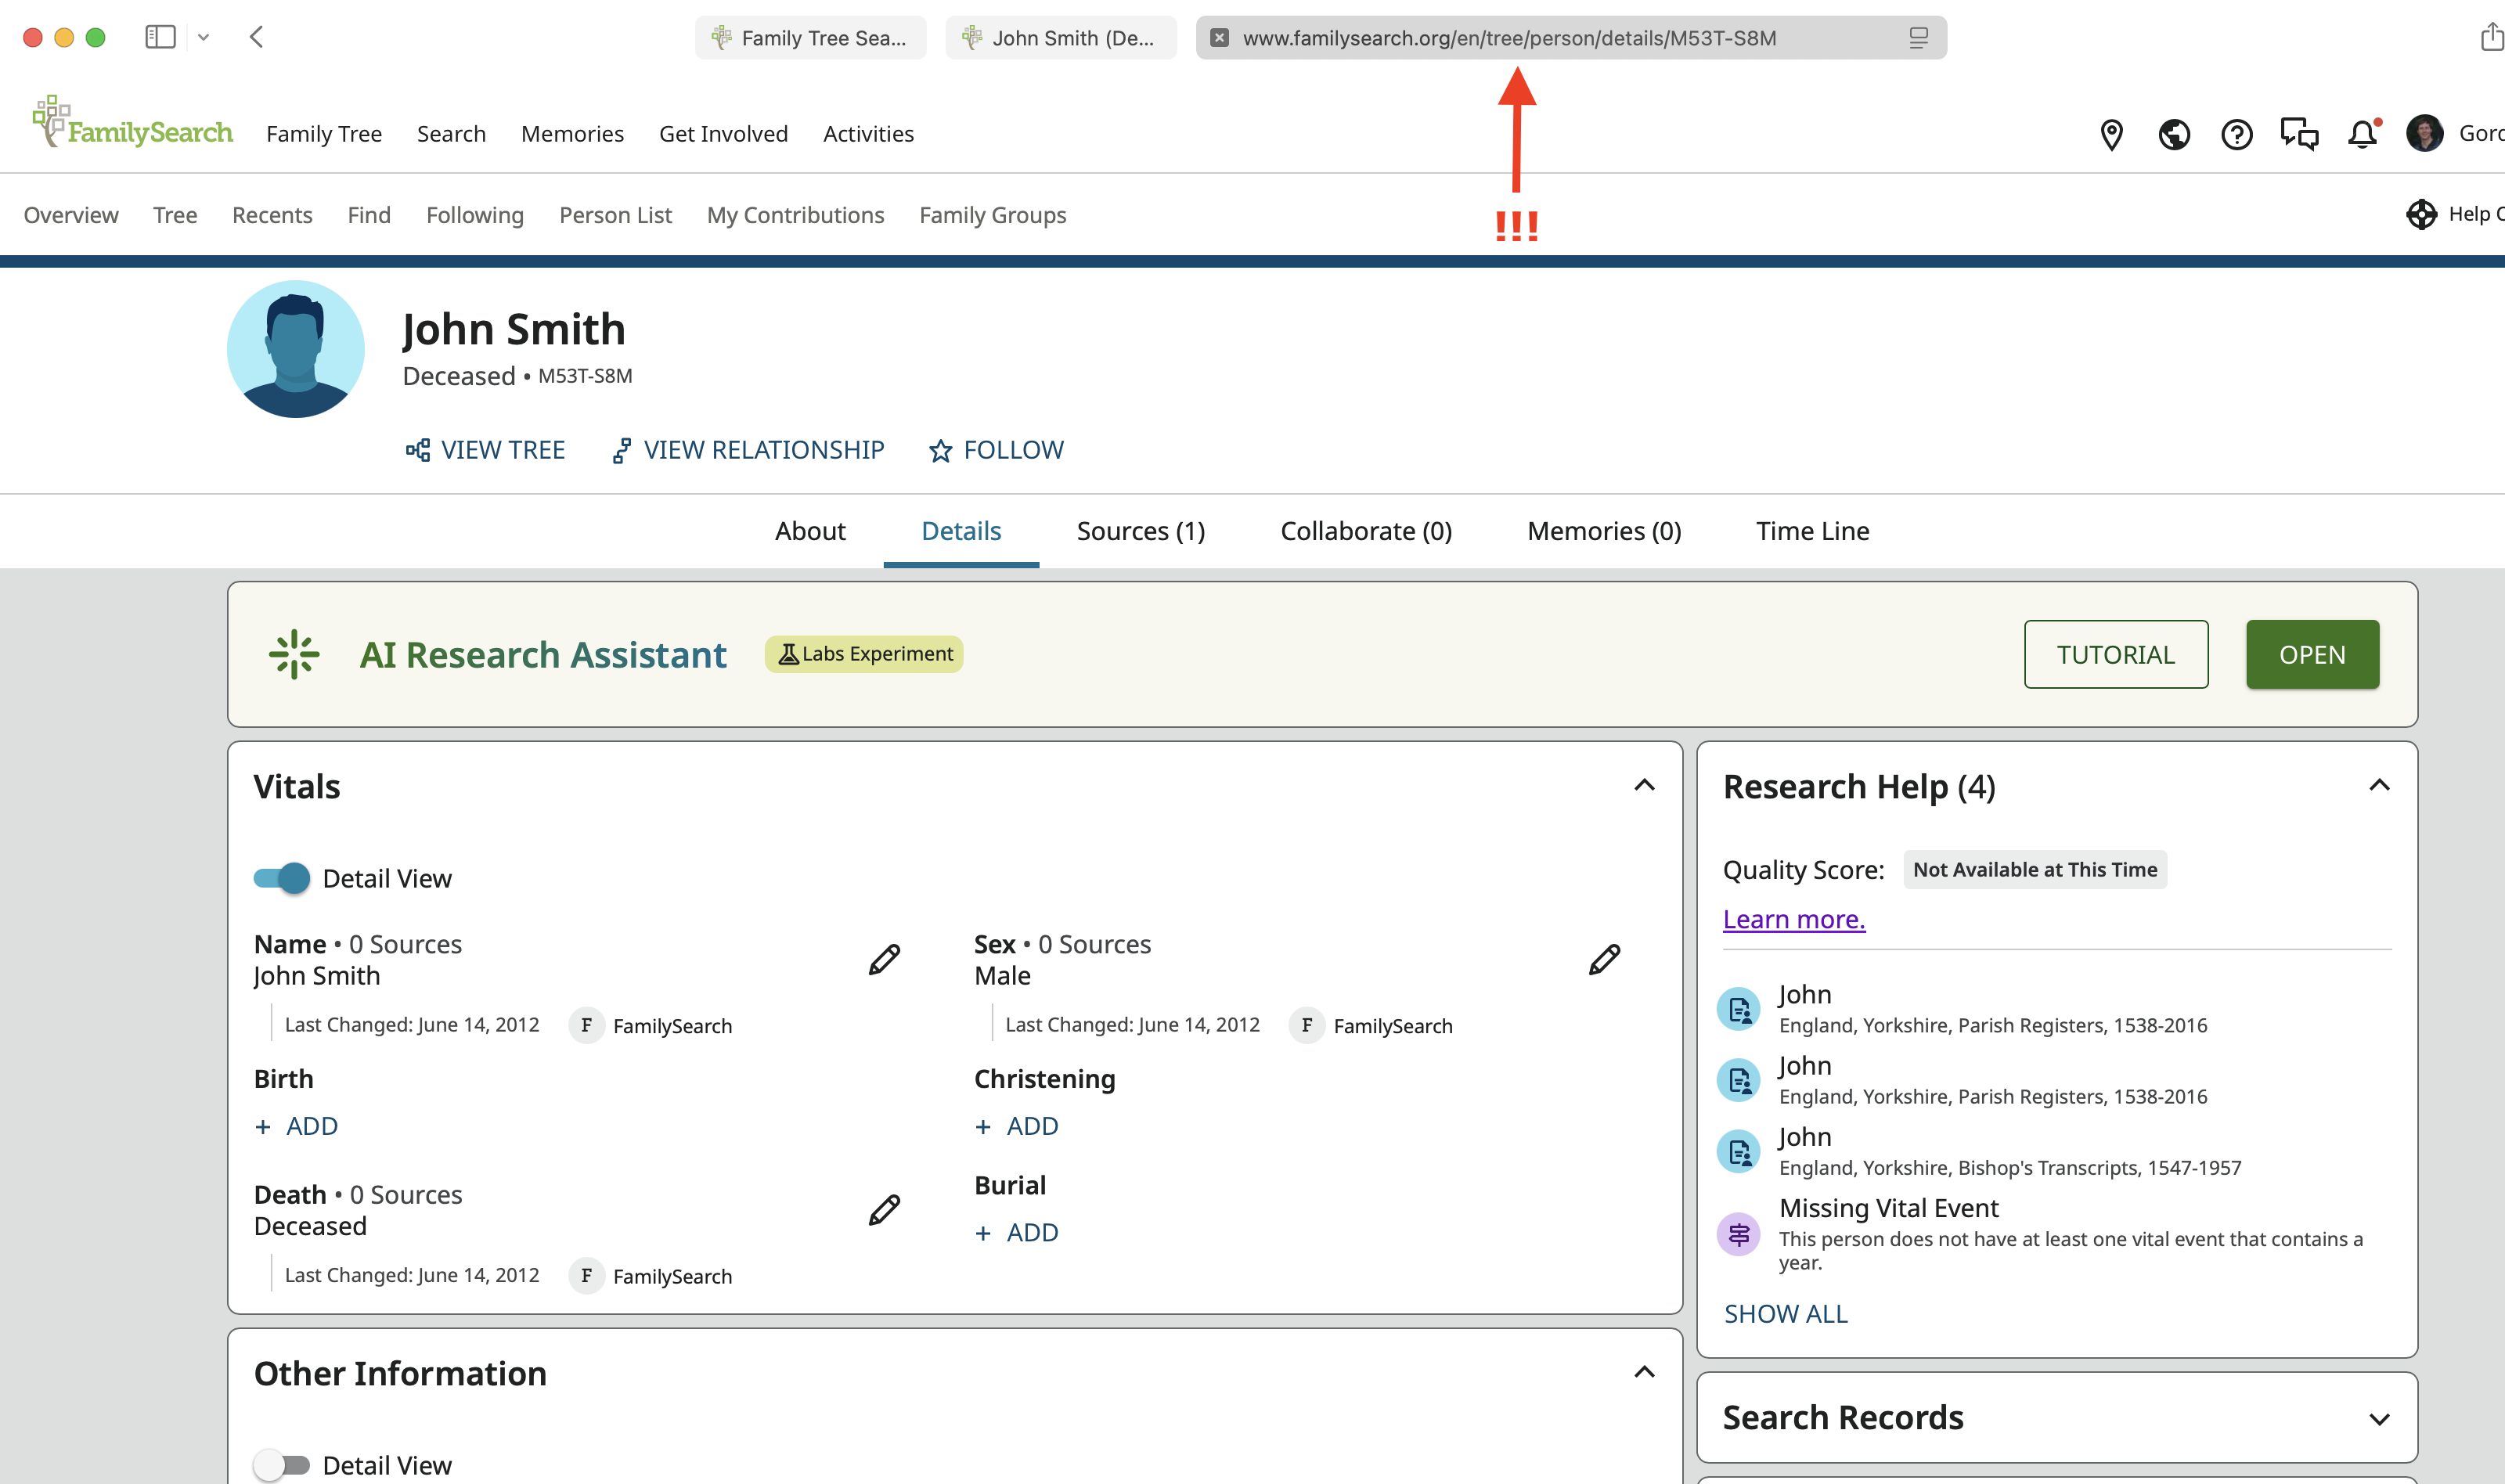The width and height of the screenshot is (2505, 1484).
Task: Switch to the Family Tree Search browser tab
Action: (810, 38)
